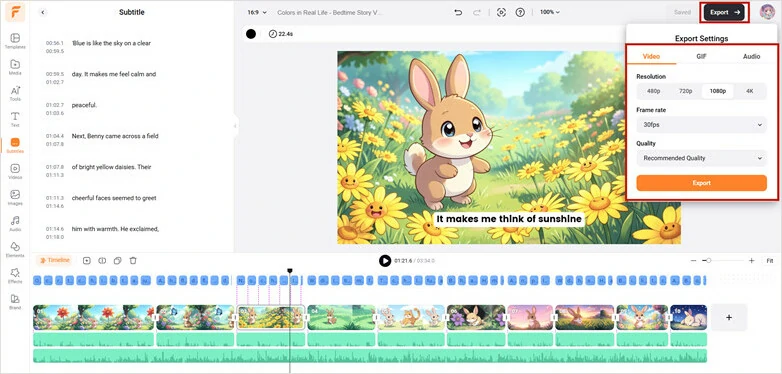Image resolution: width=782 pixels, height=374 pixels.
Task: Open the 100% zoom dropdown
Action: coord(550,12)
